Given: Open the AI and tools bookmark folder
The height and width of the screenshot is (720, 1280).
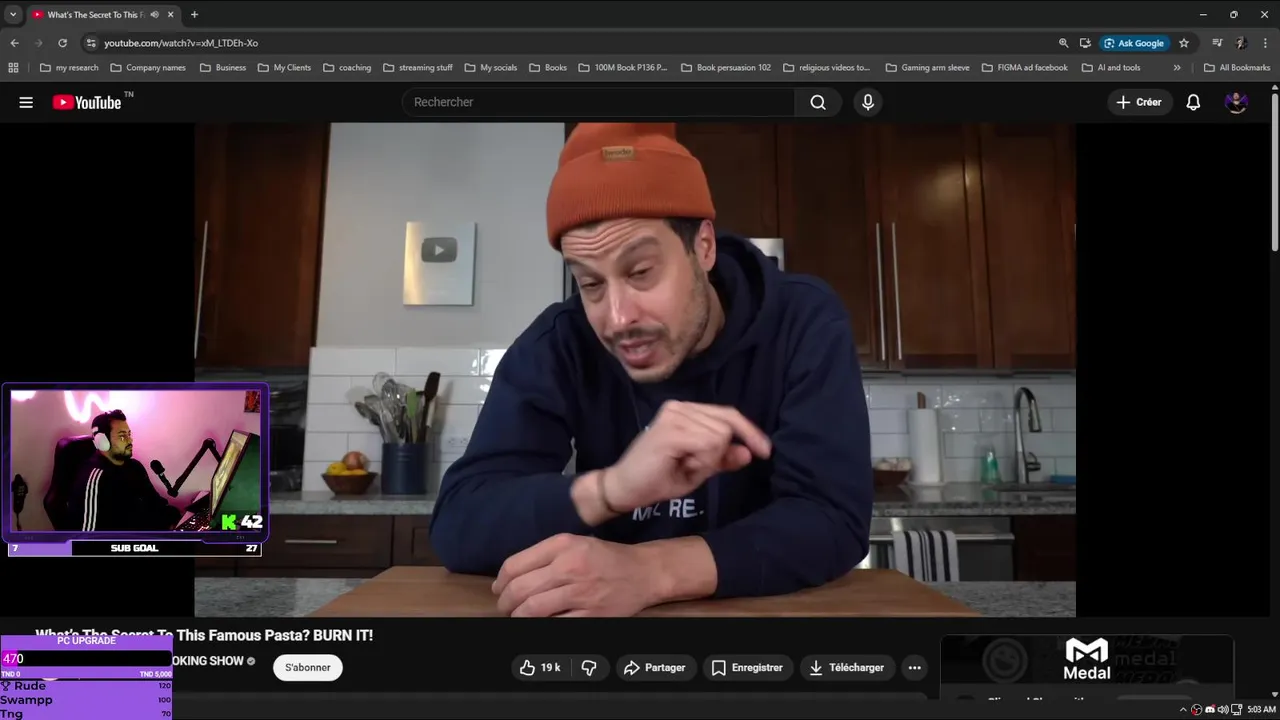Looking at the screenshot, I should [x=1111, y=68].
